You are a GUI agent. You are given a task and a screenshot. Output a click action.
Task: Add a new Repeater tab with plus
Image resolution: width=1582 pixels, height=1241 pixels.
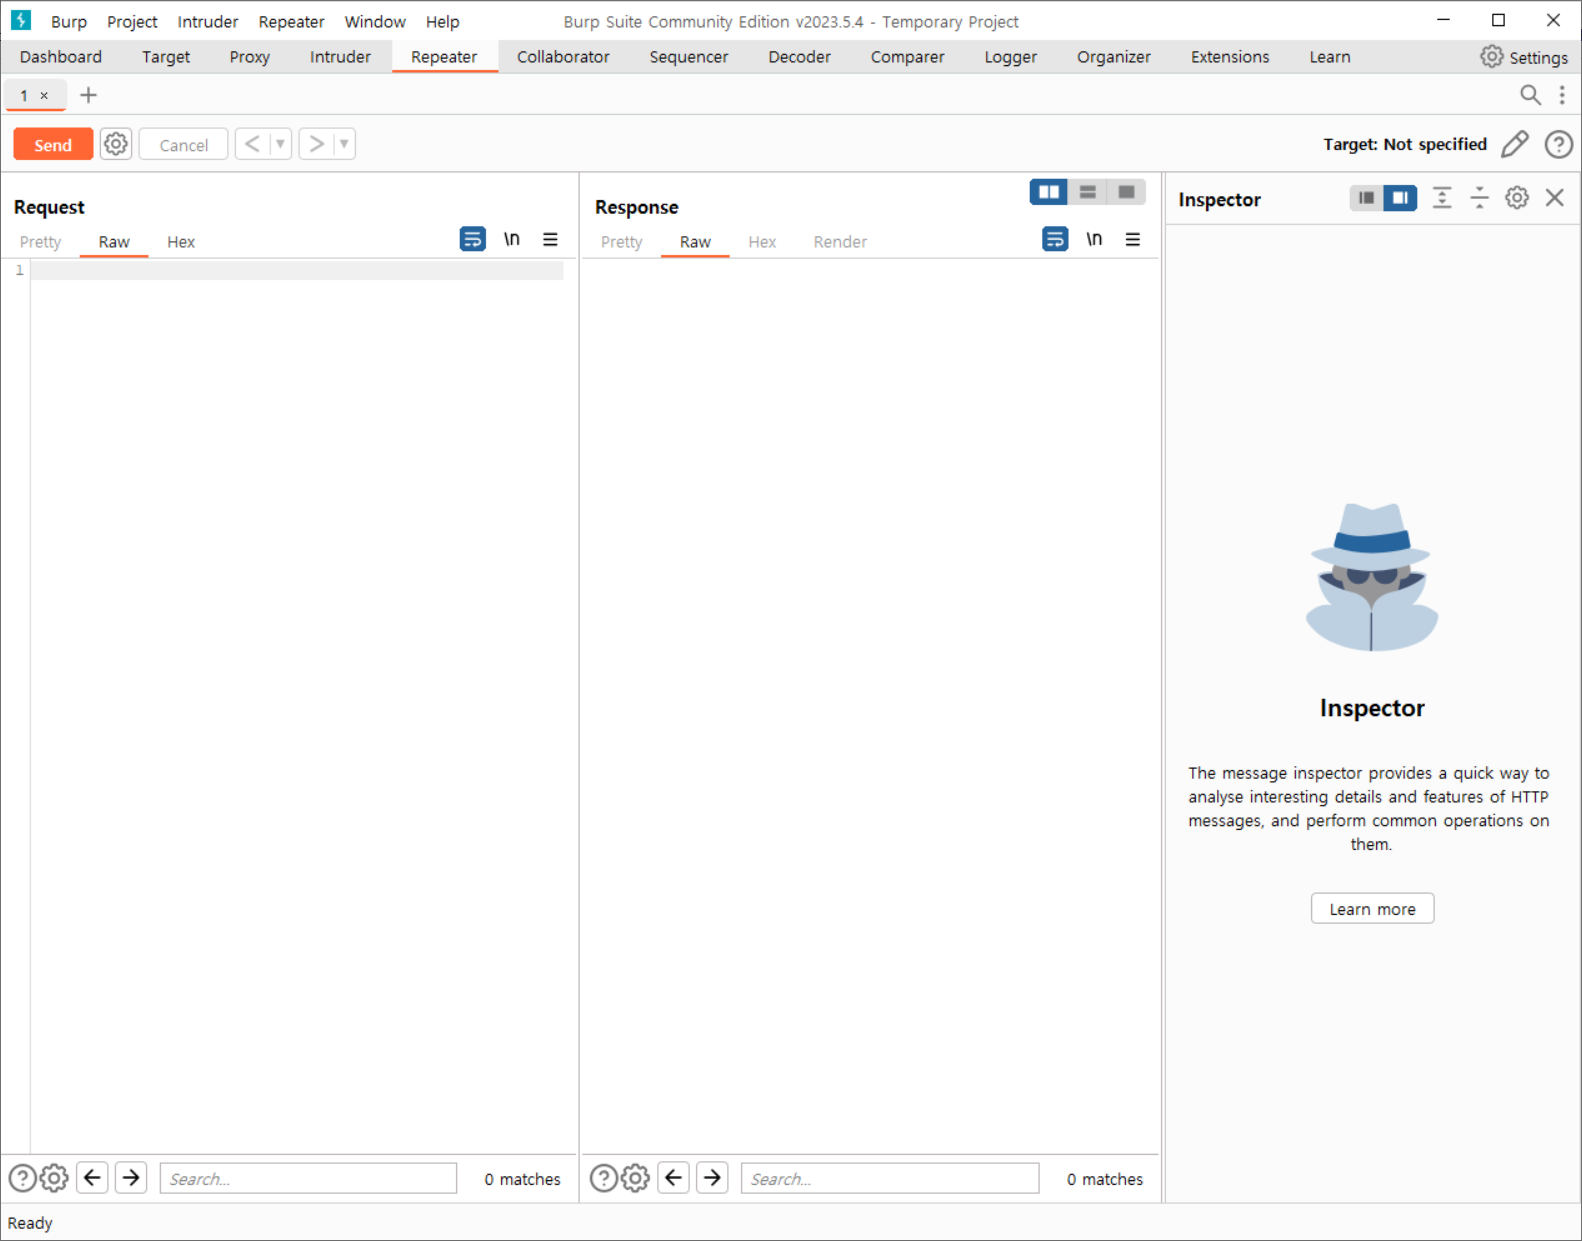[x=88, y=95]
